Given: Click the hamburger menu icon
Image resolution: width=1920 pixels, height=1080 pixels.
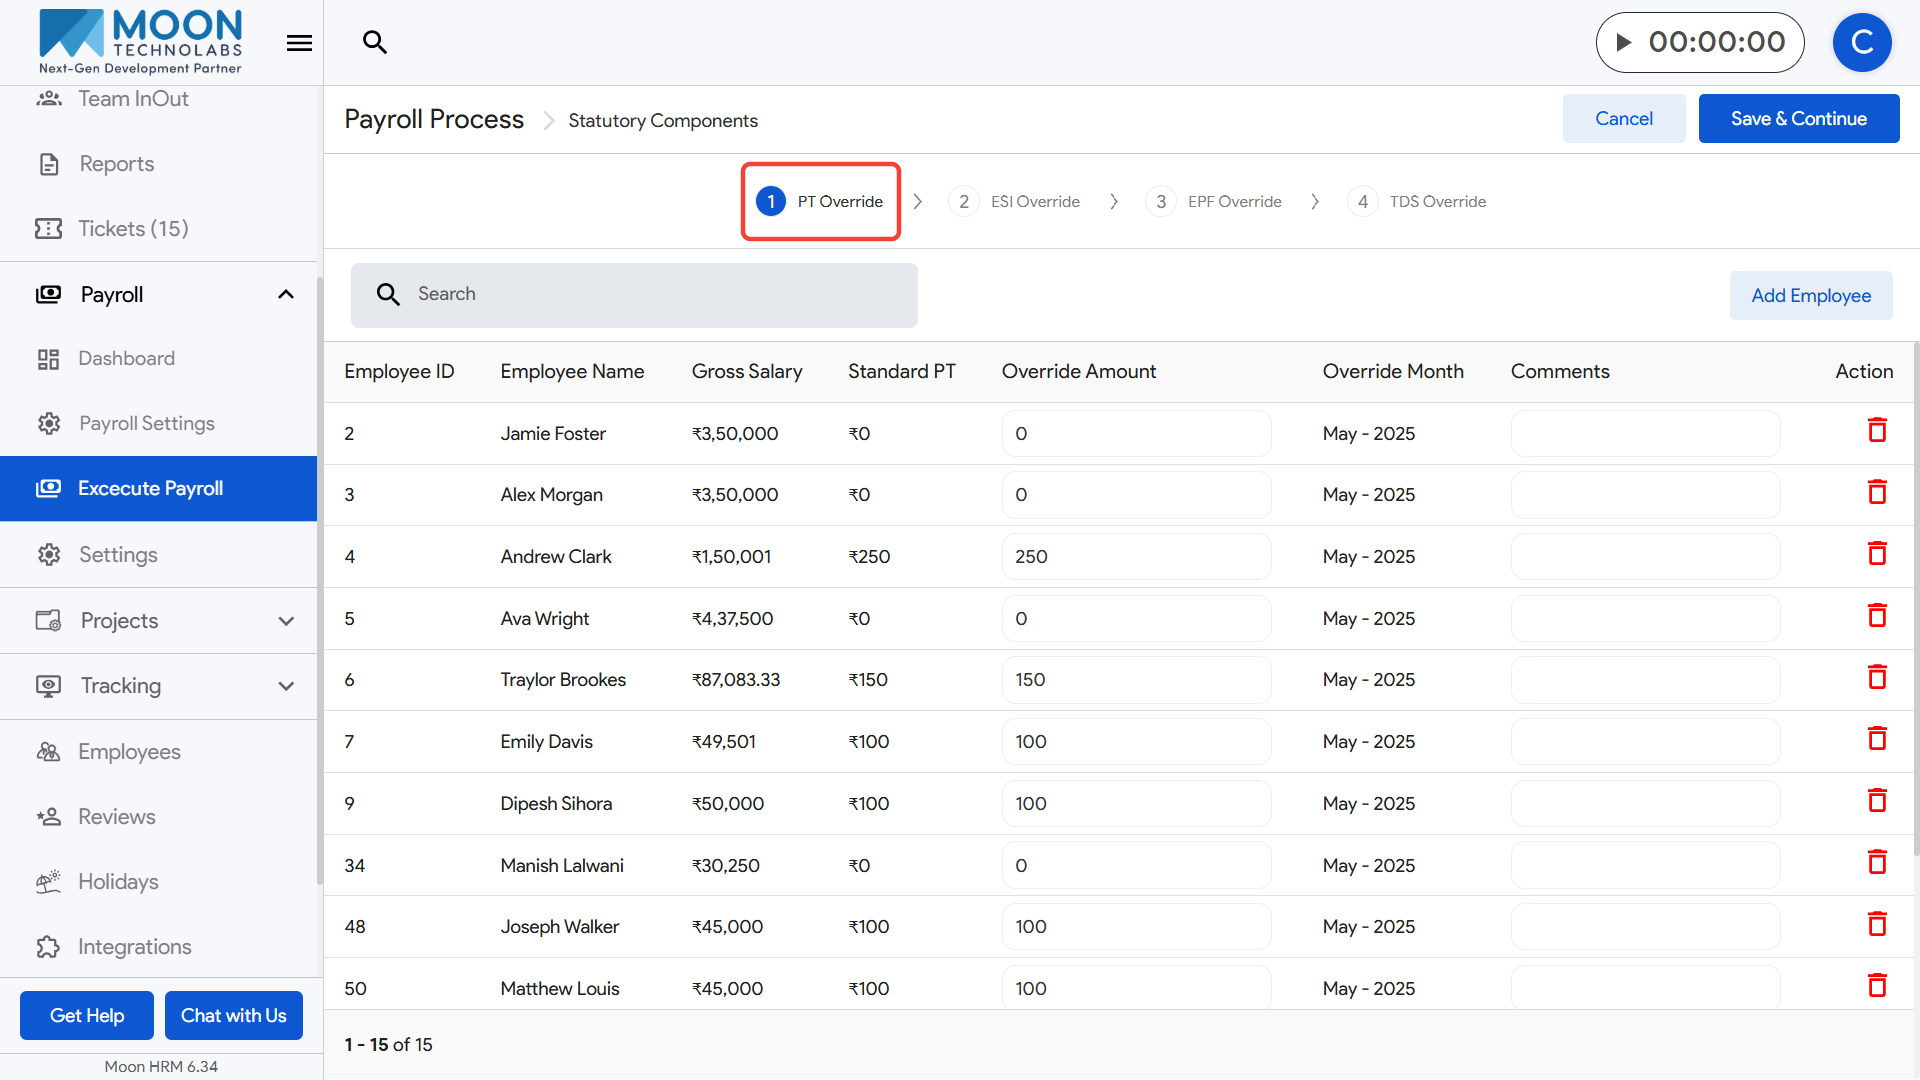Looking at the screenshot, I should pos(299,43).
